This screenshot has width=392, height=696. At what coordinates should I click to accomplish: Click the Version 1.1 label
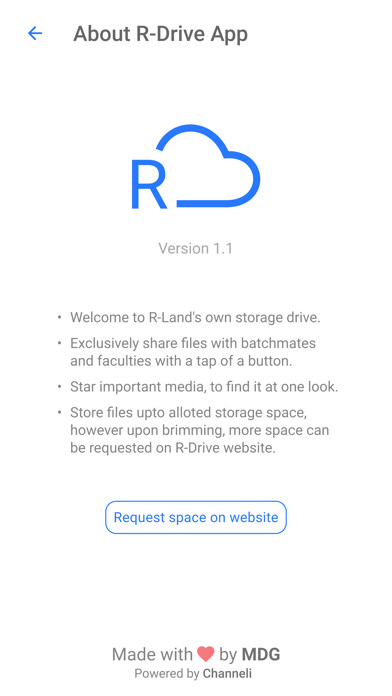point(195,248)
